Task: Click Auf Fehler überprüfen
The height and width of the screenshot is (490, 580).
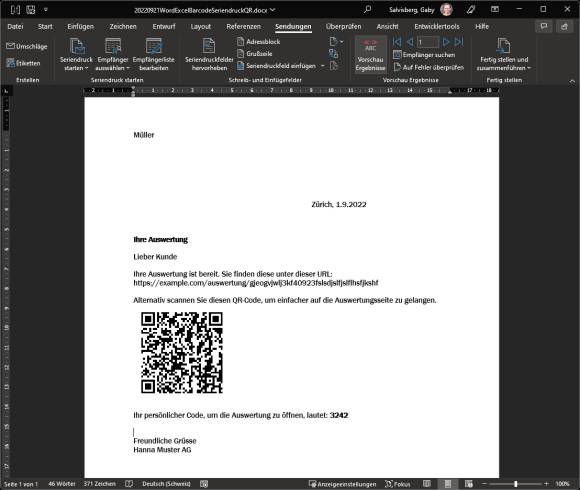Action: tap(428, 67)
